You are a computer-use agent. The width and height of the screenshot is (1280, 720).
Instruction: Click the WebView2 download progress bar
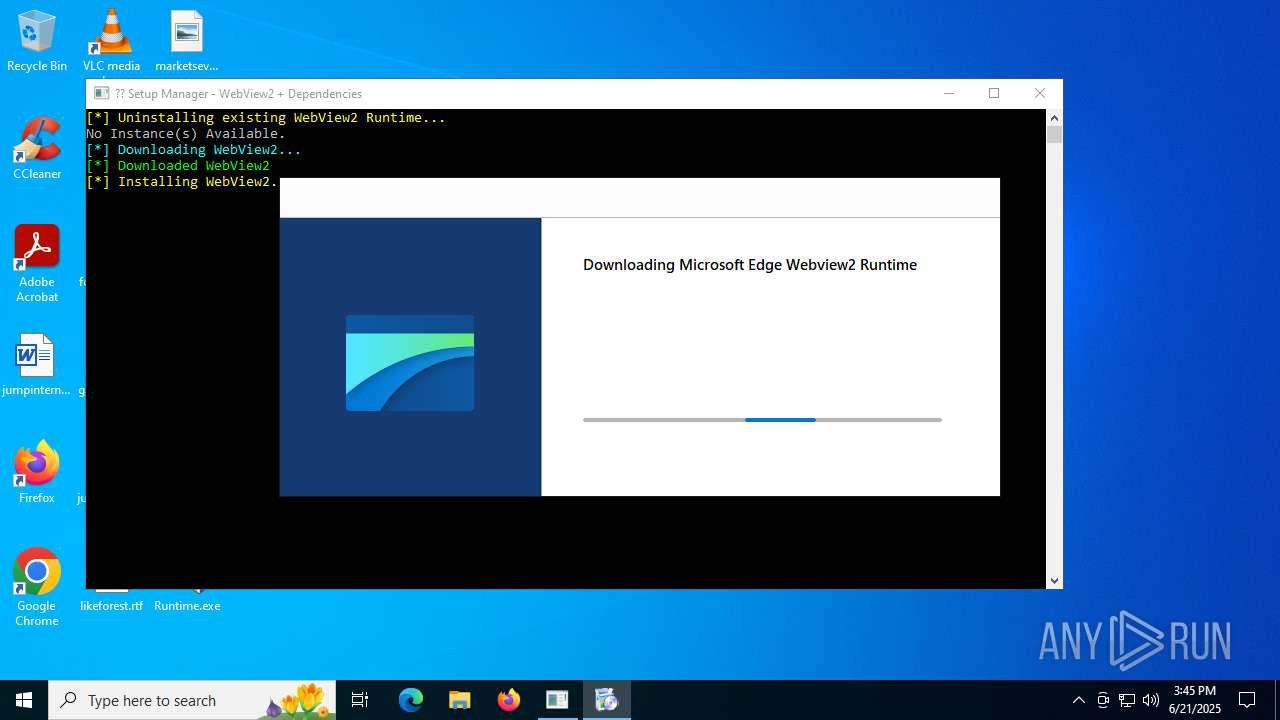(x=762, y=420)
